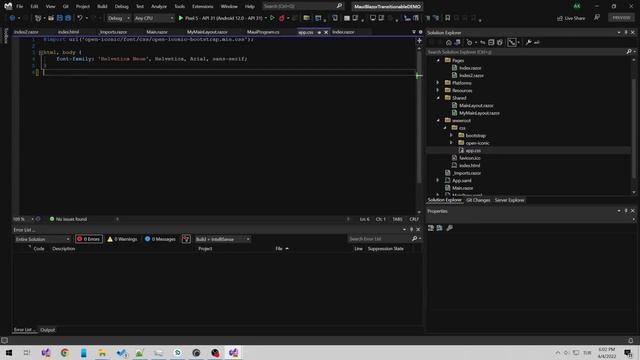Viewport: 640px width, 360px height.
Task: Open the Build + IntelliSense dropdown
Action: pyautogui.click(x=222, y=239)
